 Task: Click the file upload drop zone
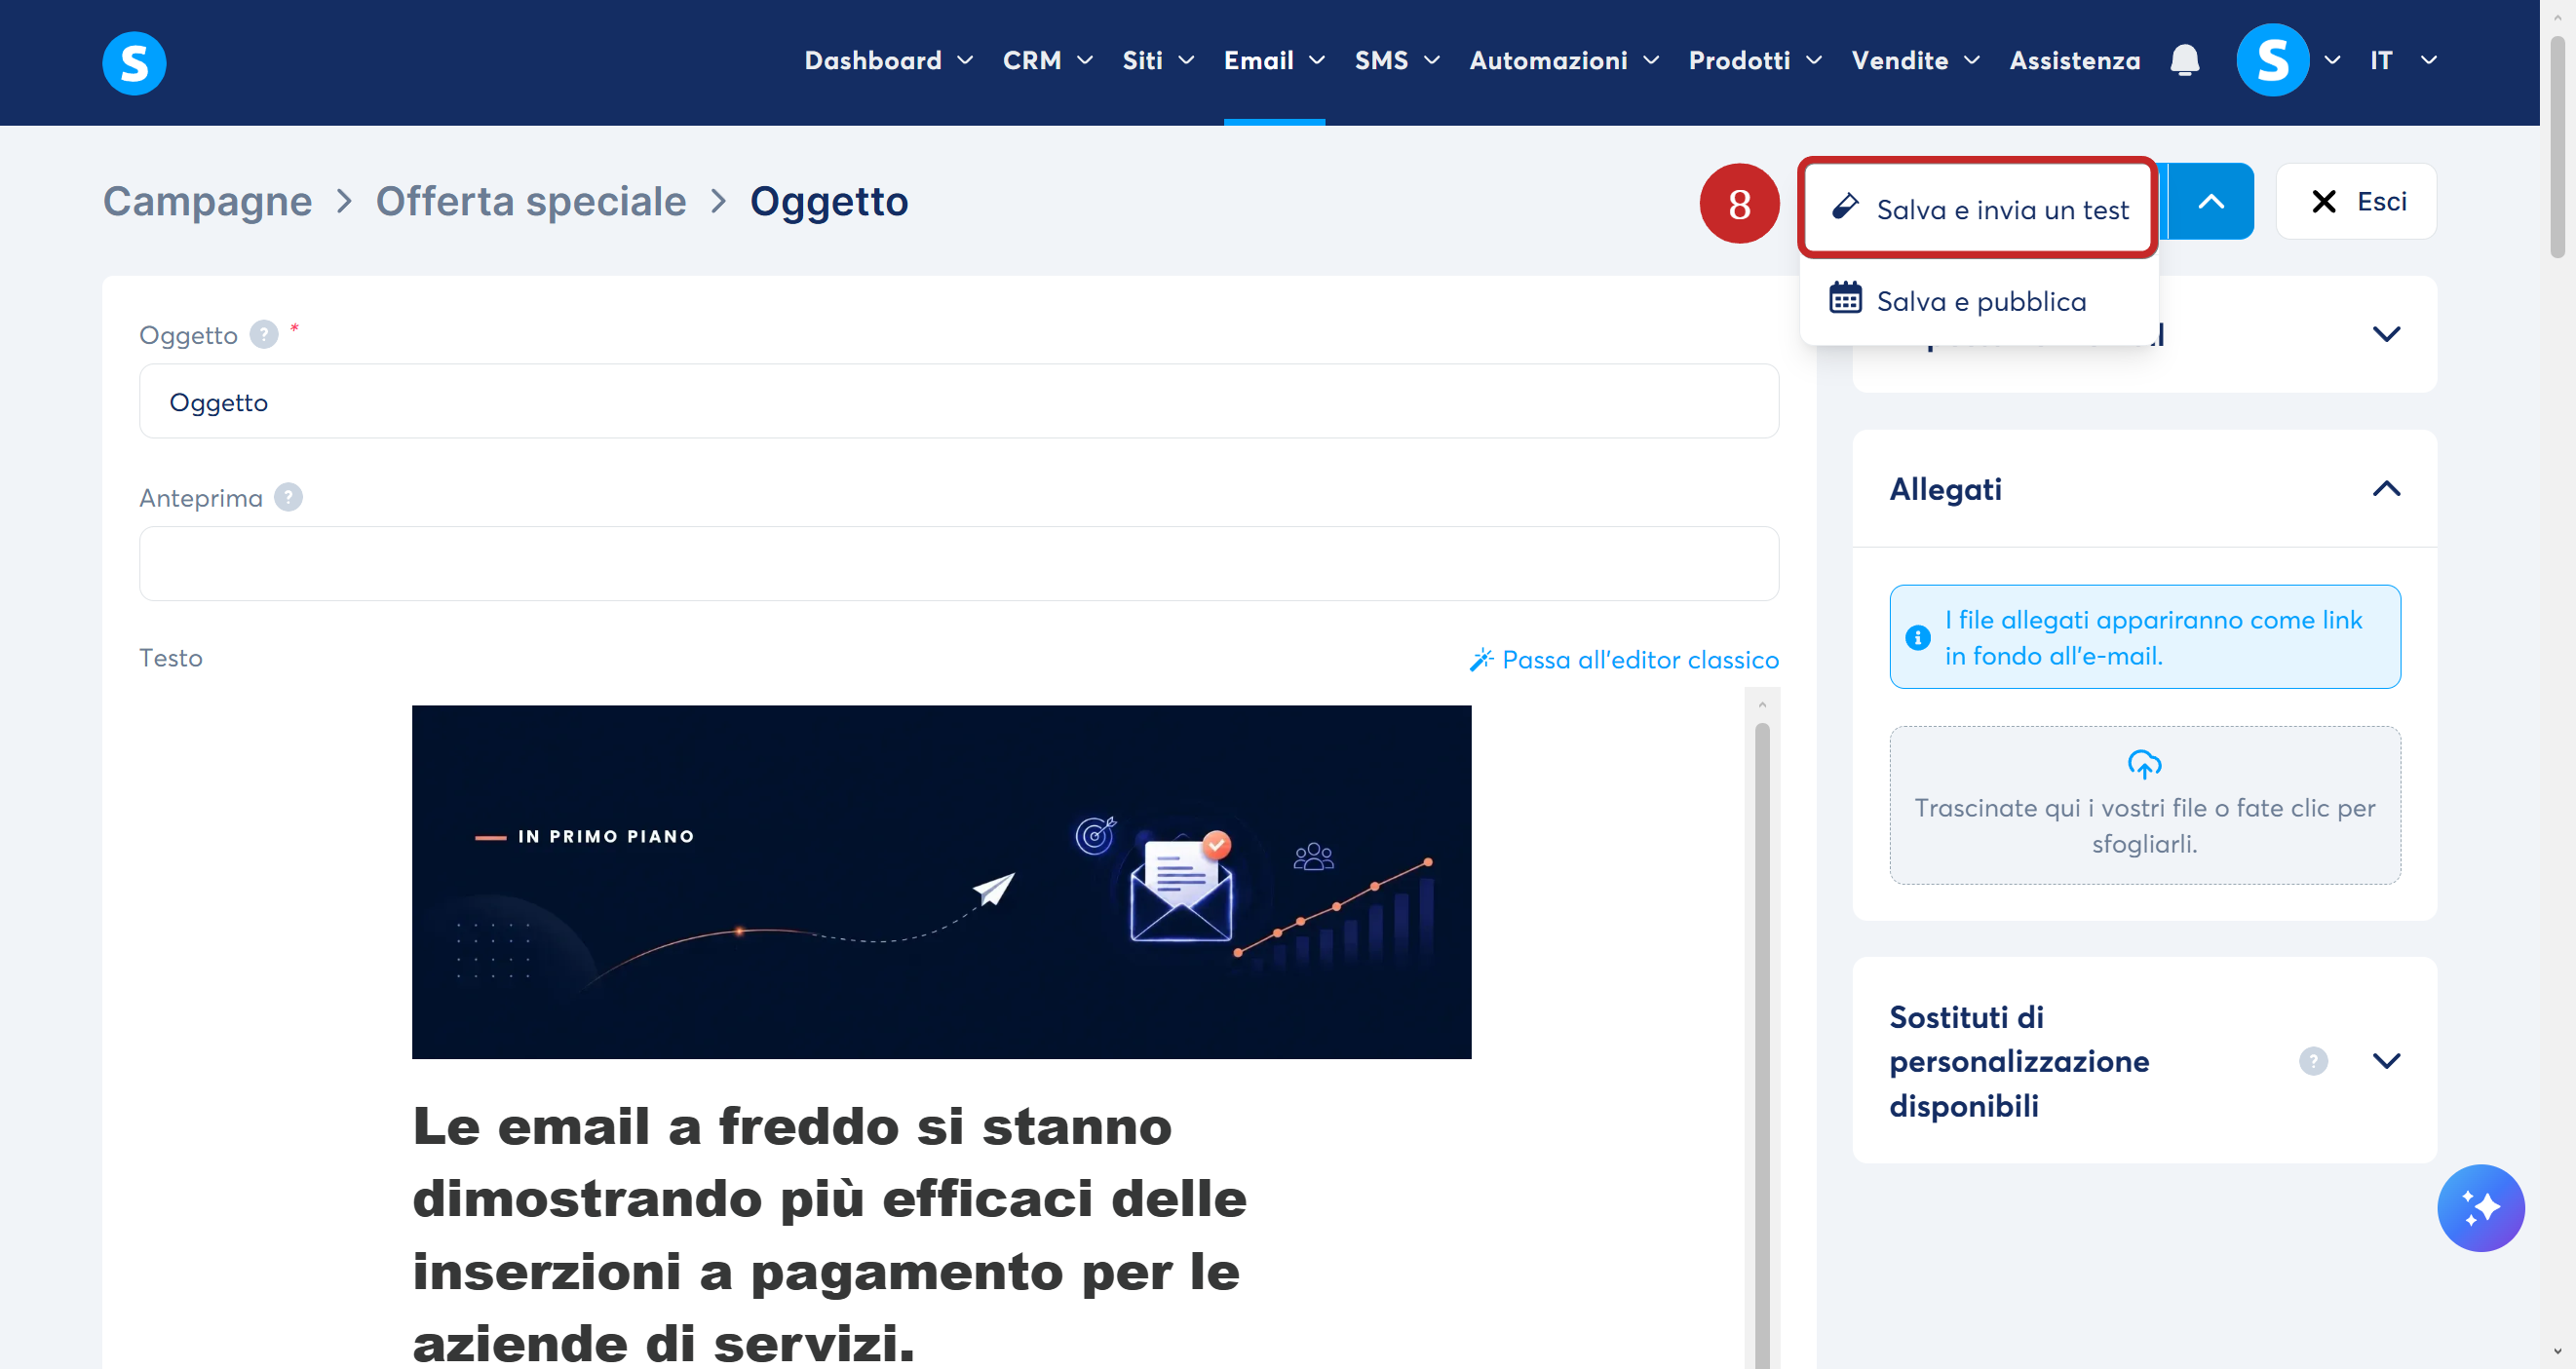point(2144,806)
